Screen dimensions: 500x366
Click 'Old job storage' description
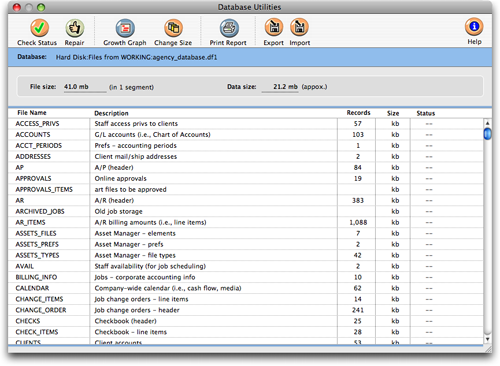[118, 211]
